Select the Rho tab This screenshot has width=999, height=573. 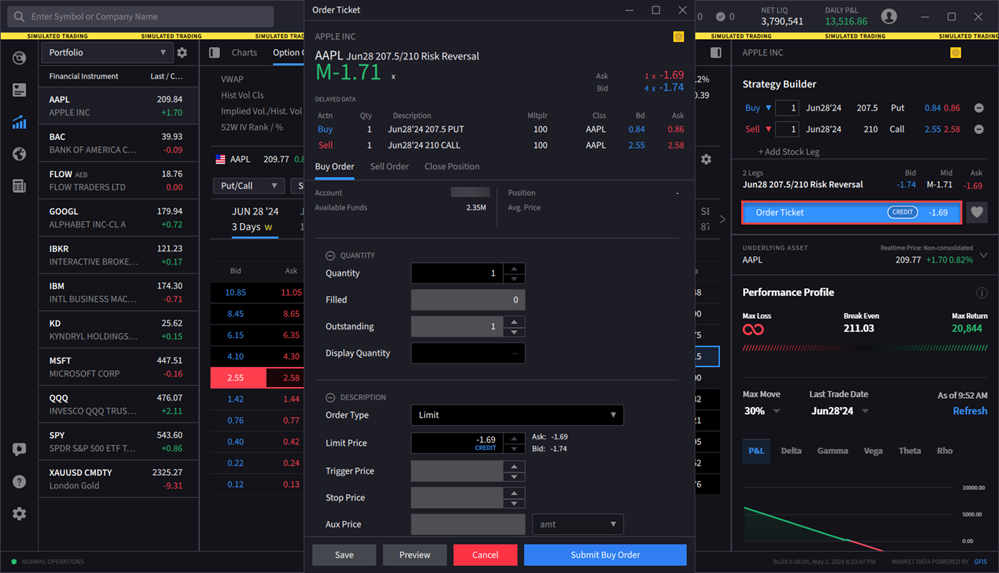944,451
